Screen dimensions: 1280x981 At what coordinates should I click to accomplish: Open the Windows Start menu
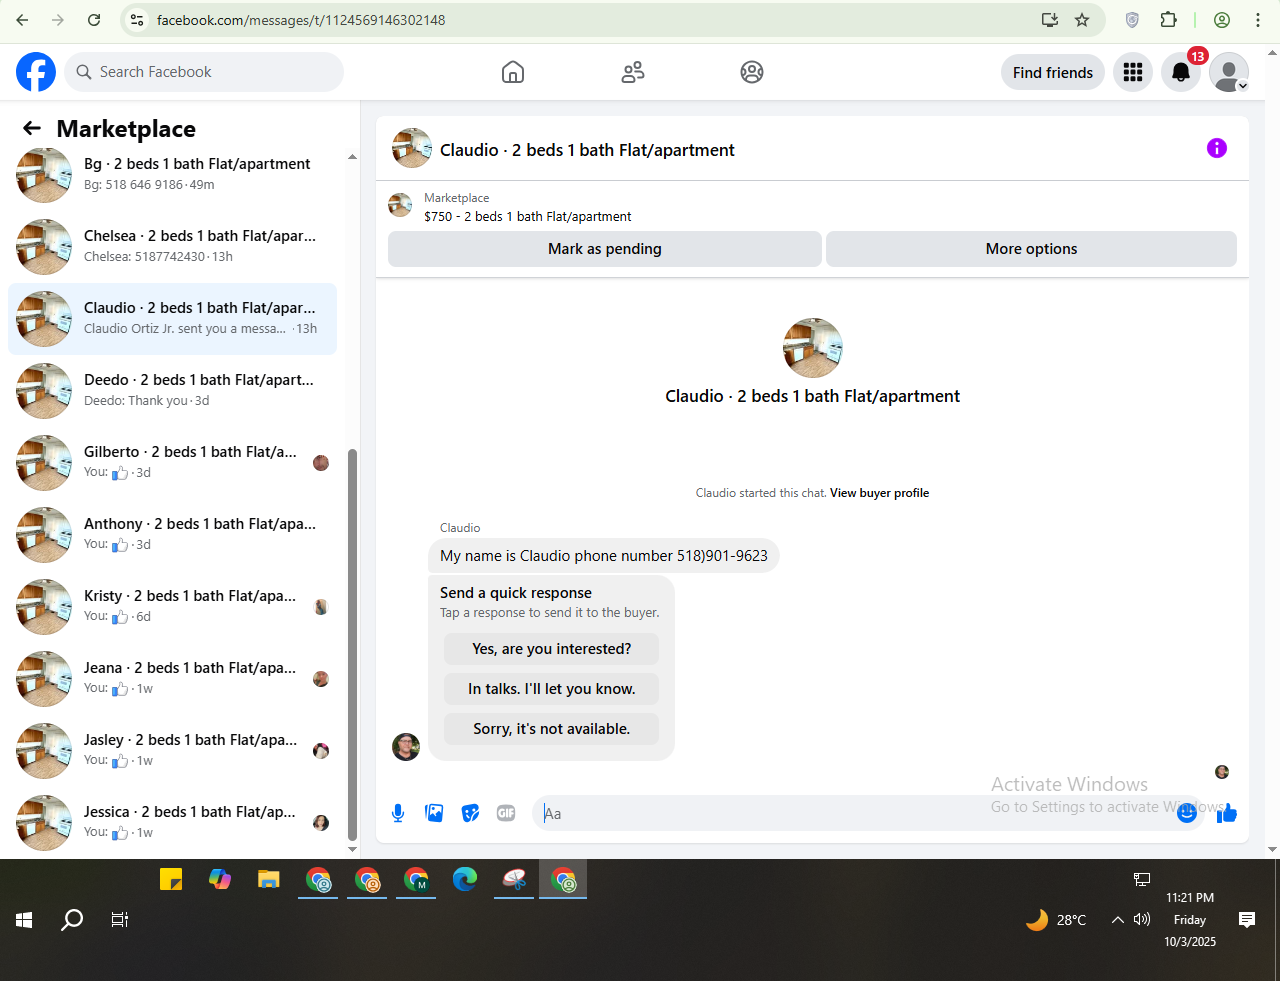pyautogui.click(x=24, y=920)
